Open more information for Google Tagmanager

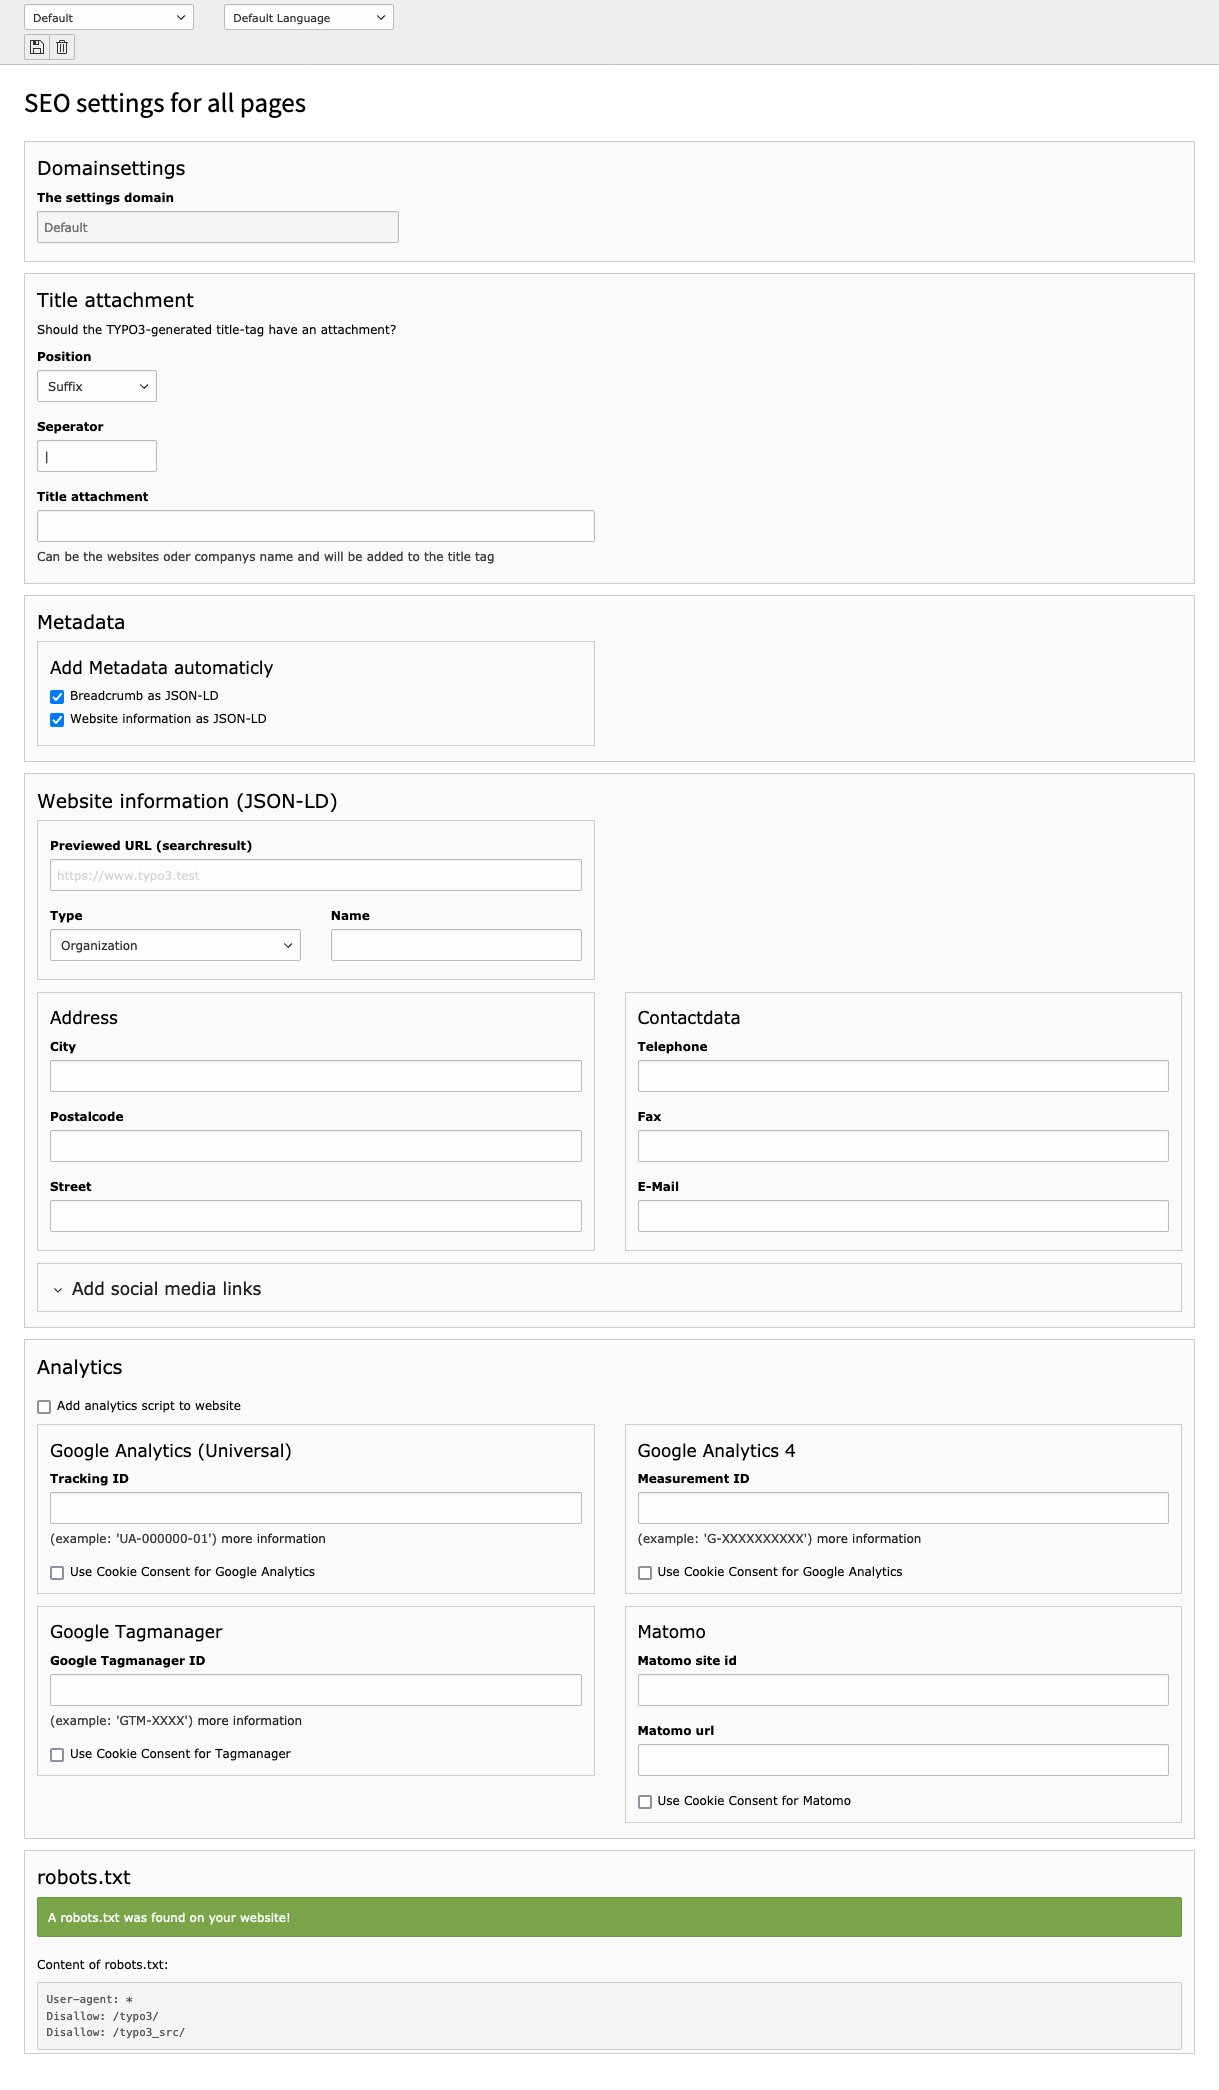coord(264,1720)
